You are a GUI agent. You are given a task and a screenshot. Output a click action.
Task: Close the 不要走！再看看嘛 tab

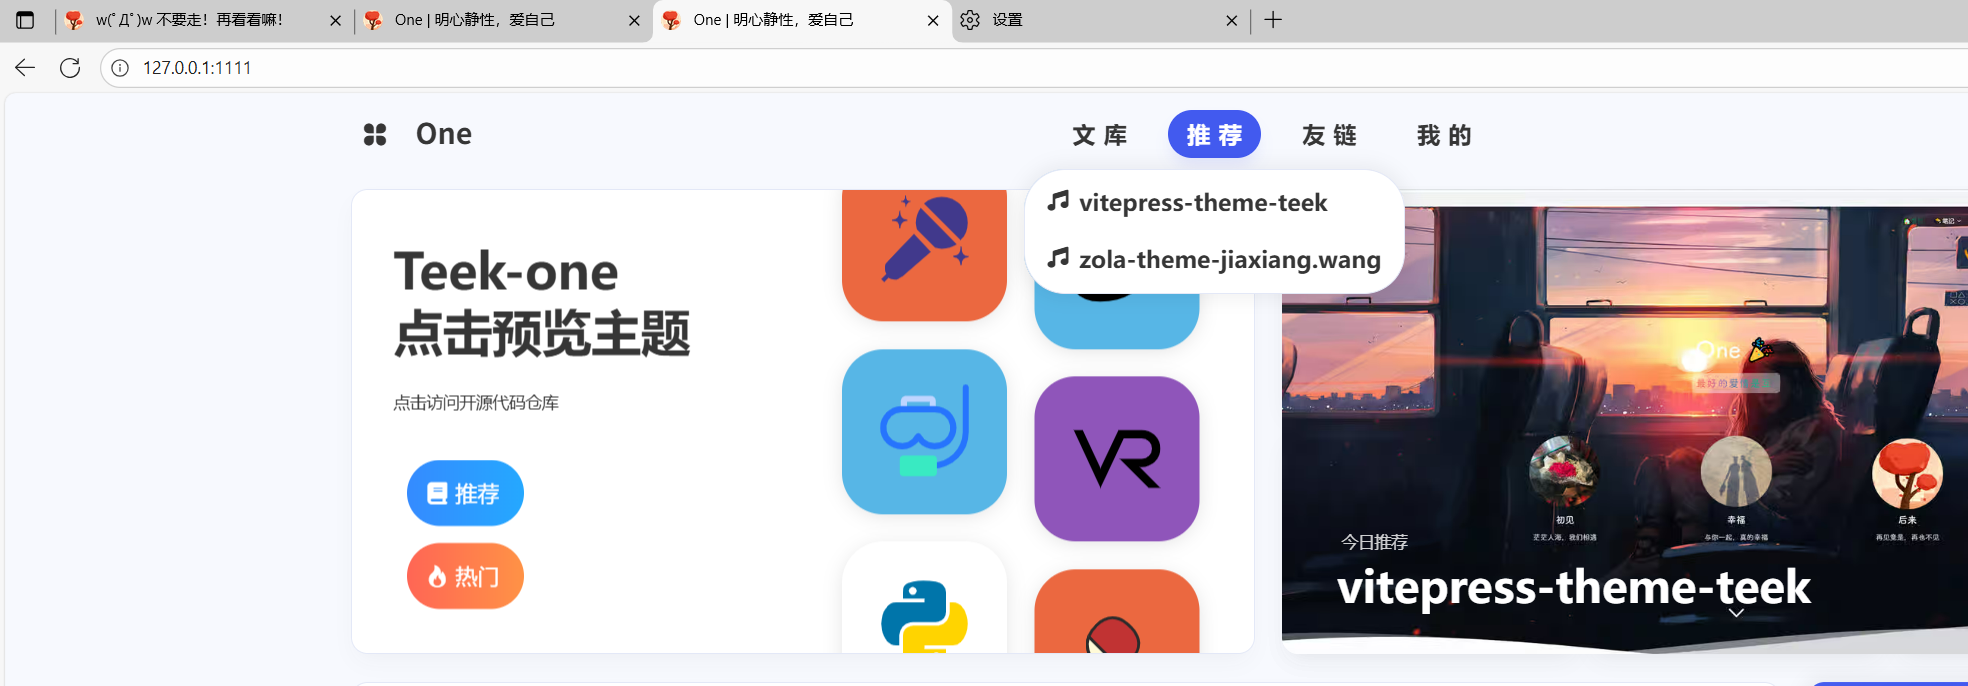click(x=335, y=20)
